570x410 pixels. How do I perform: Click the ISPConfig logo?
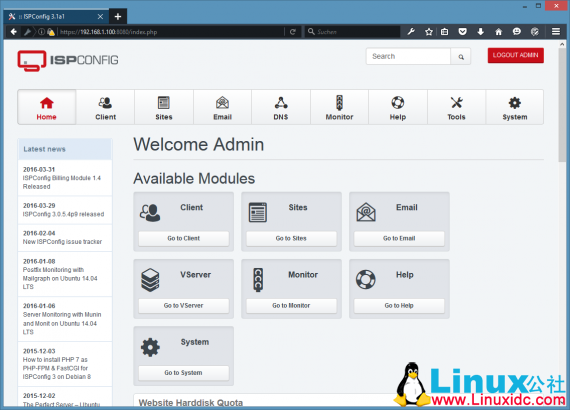coord(68,60)
